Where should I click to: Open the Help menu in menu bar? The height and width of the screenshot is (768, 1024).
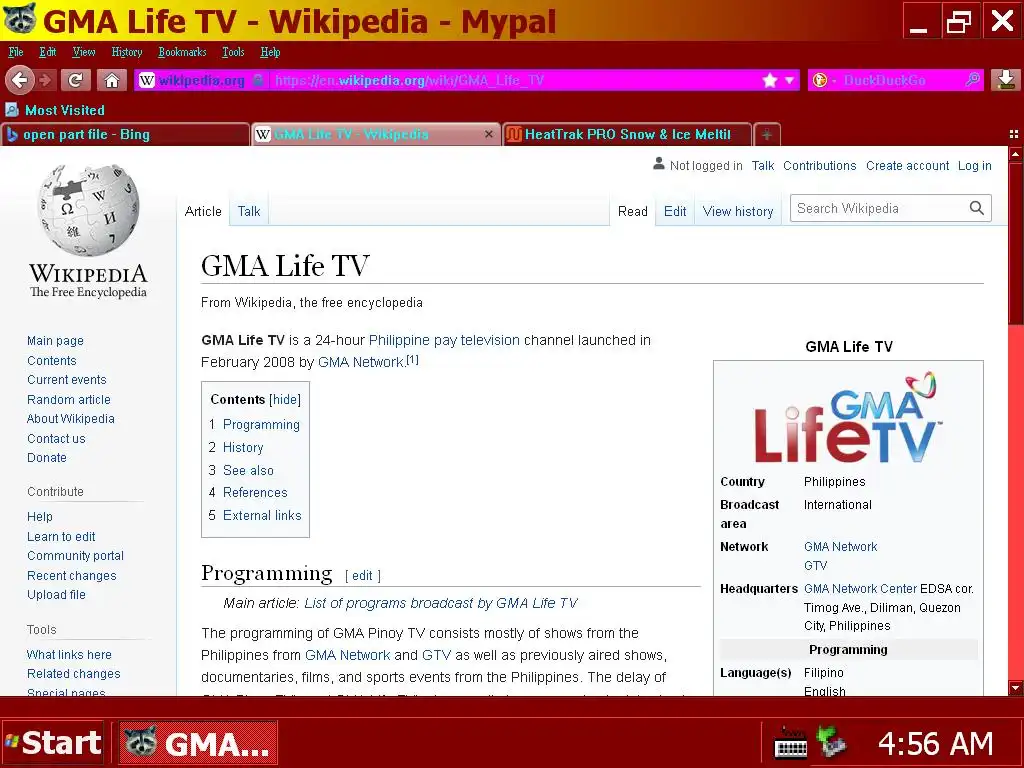[x=270, y=52]
